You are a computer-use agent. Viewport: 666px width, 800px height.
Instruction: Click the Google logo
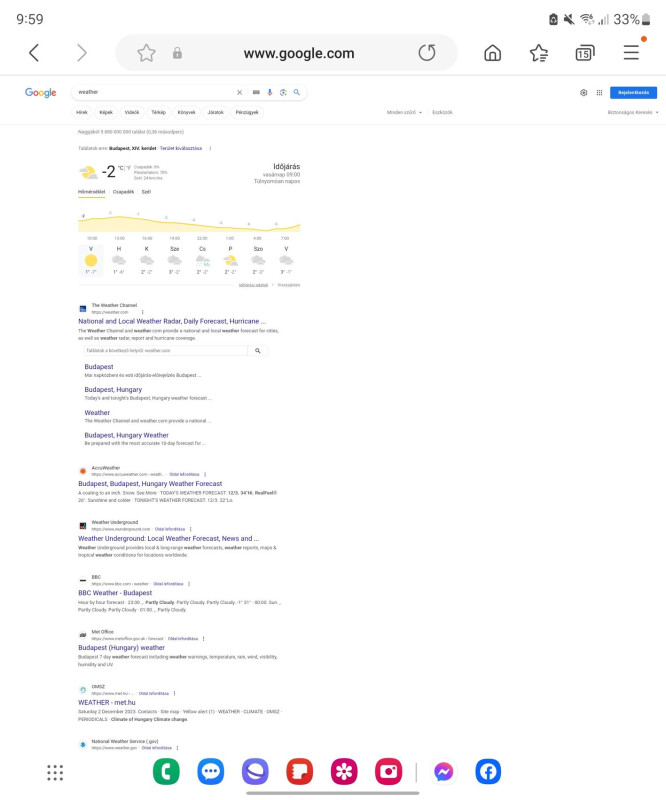pyautogui.click(x=40, y=92)
